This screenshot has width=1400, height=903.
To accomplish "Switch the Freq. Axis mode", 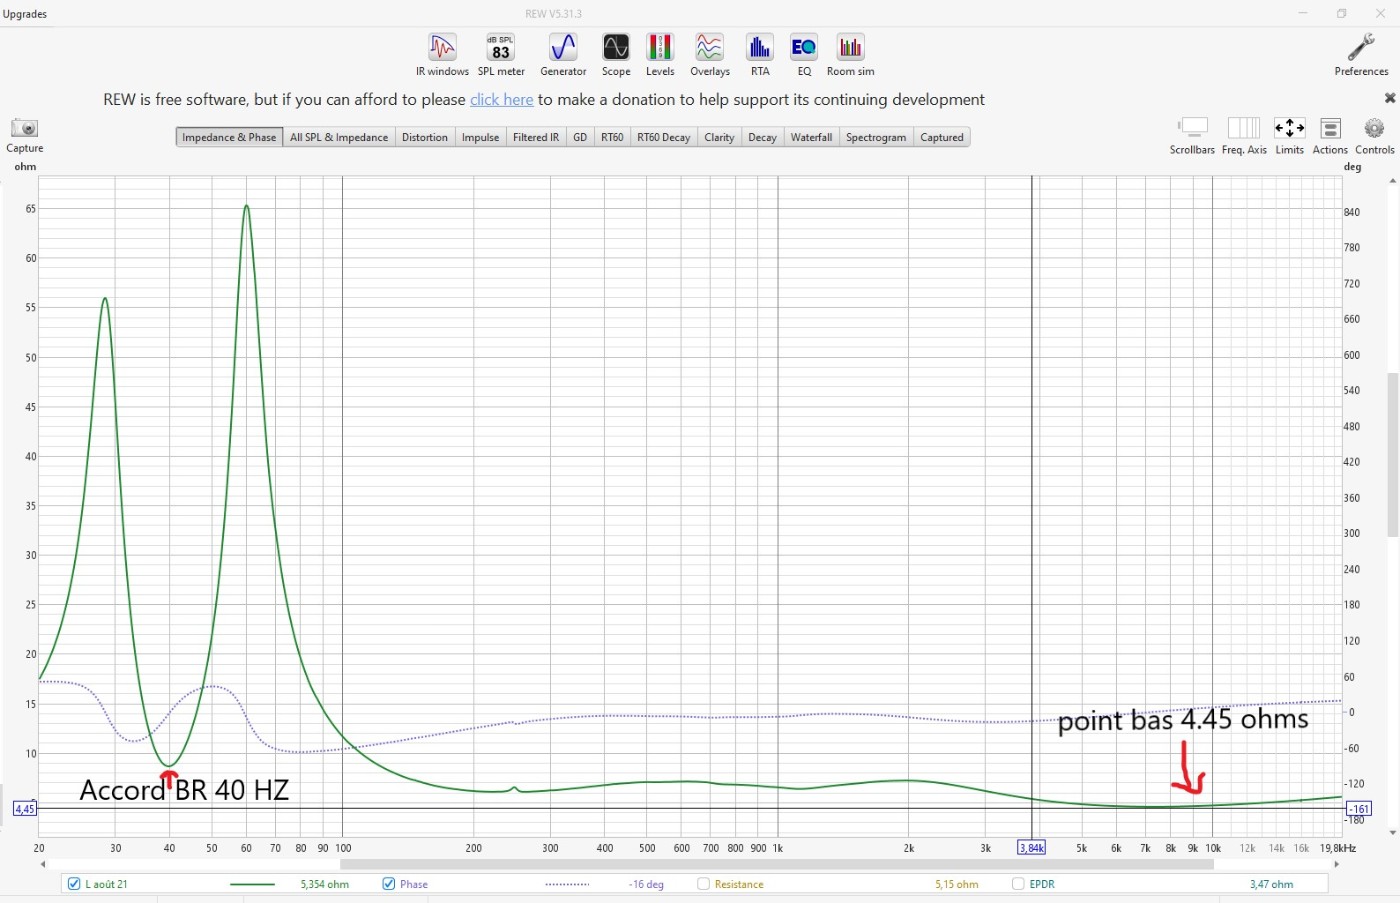I will click(x=1244, y=136).
